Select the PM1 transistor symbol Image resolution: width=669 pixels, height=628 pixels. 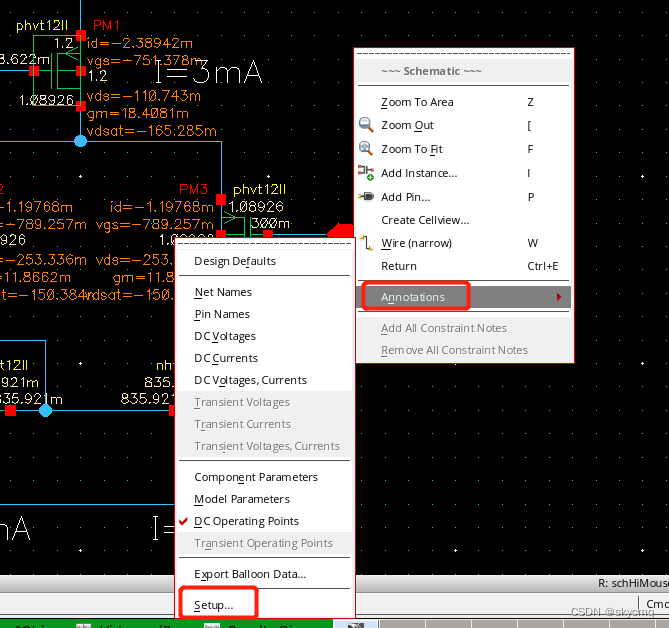[x=57, y=70]
